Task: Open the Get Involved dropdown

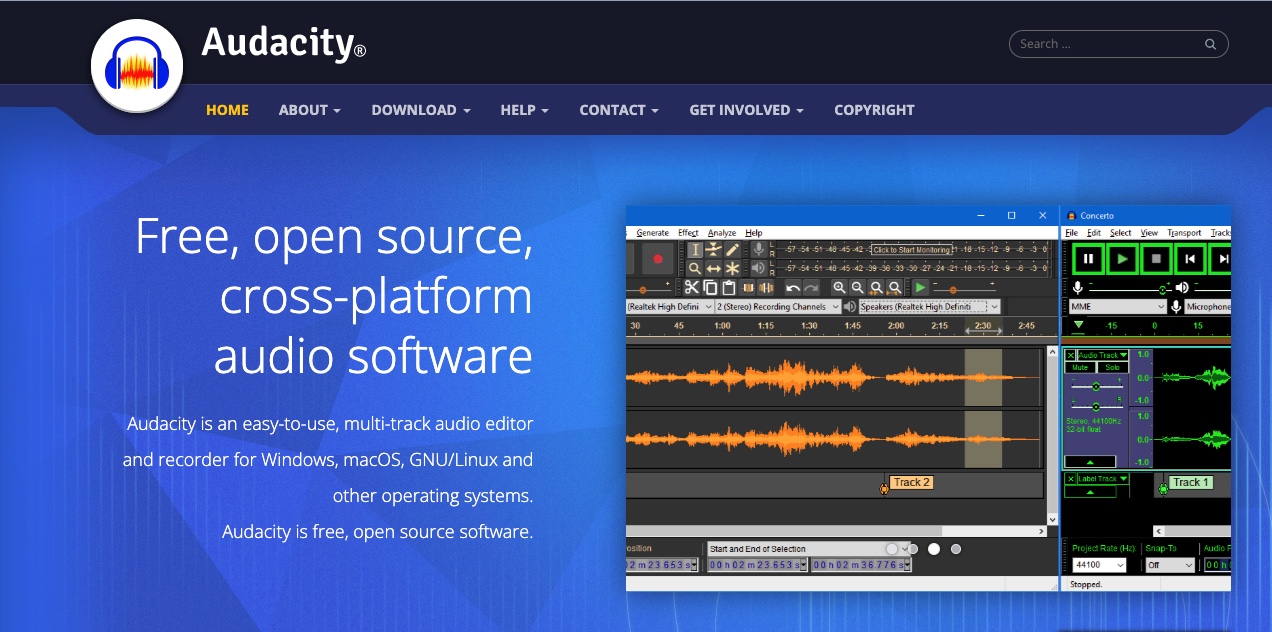Action: 747,110
